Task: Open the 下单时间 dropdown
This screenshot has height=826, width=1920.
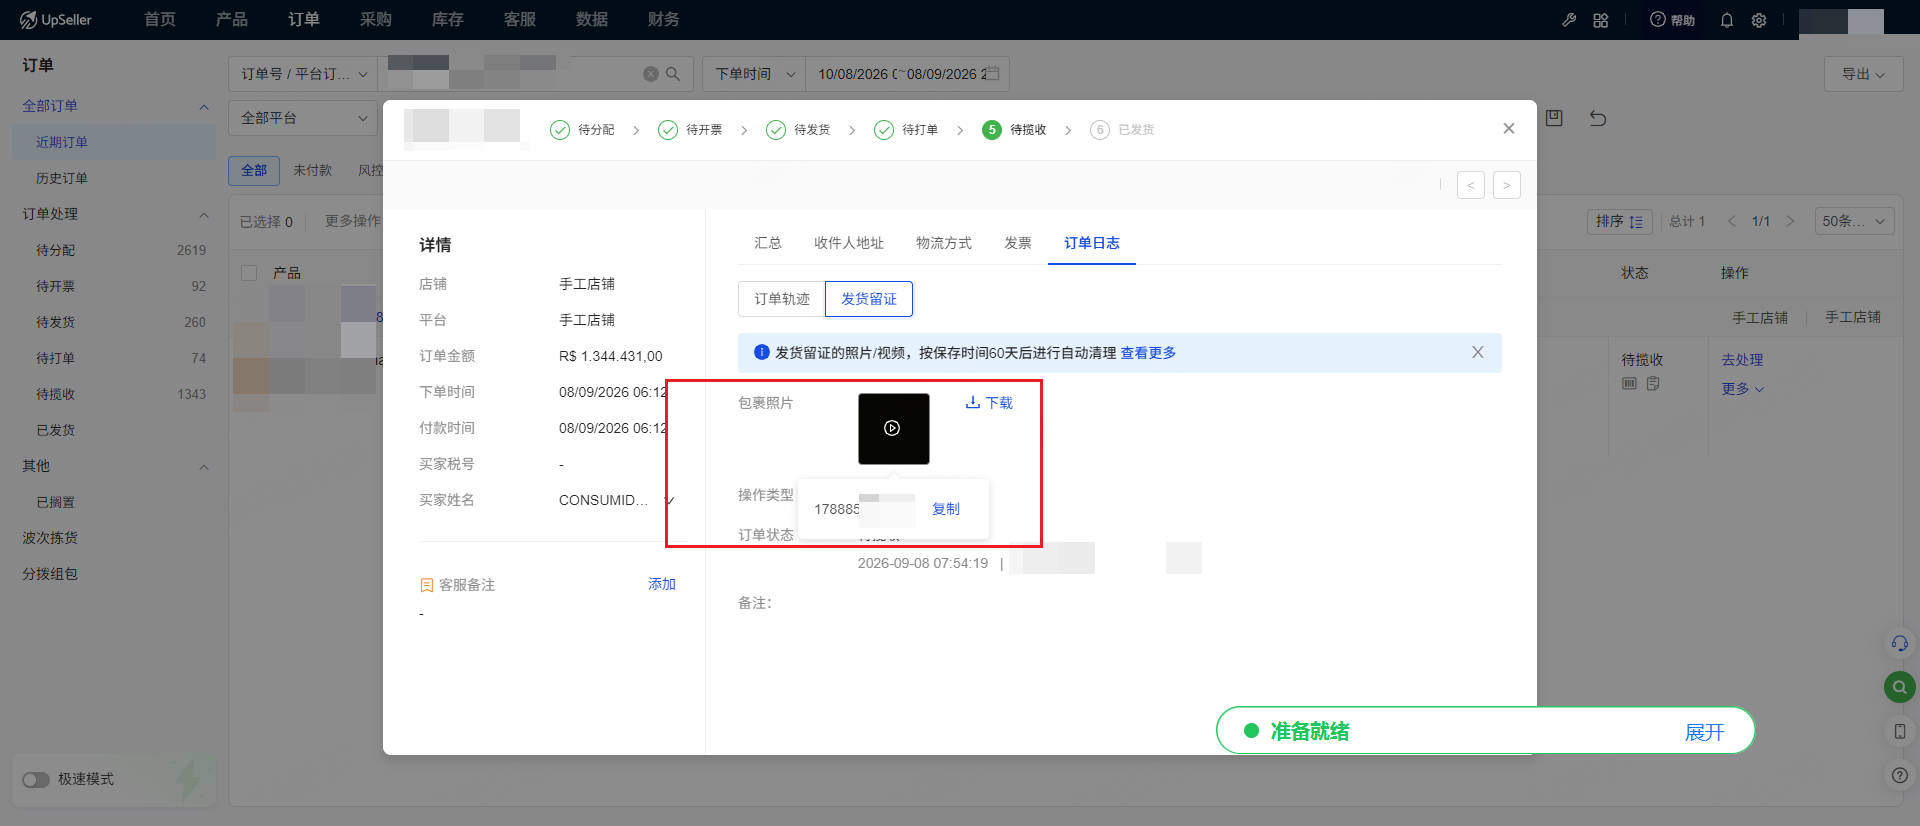Action: 754,74
